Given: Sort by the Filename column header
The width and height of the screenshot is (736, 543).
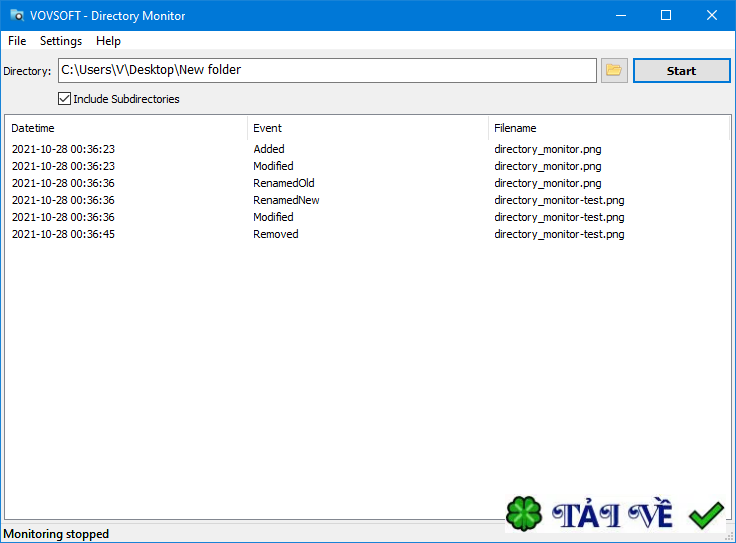Looking at the screenshot, I should coord(609,128).
